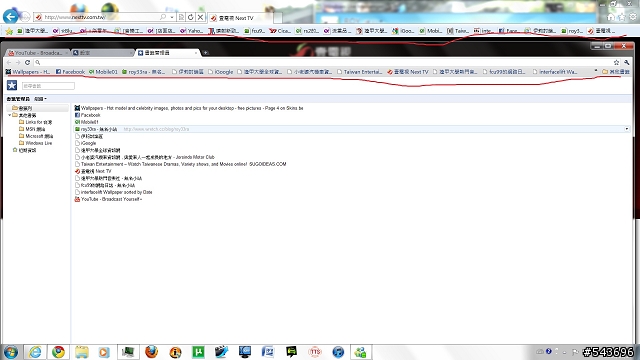Refresh page in Internet Explorer
The height and width of the screenshot is (360, 640).
click(x=191, y=17)
